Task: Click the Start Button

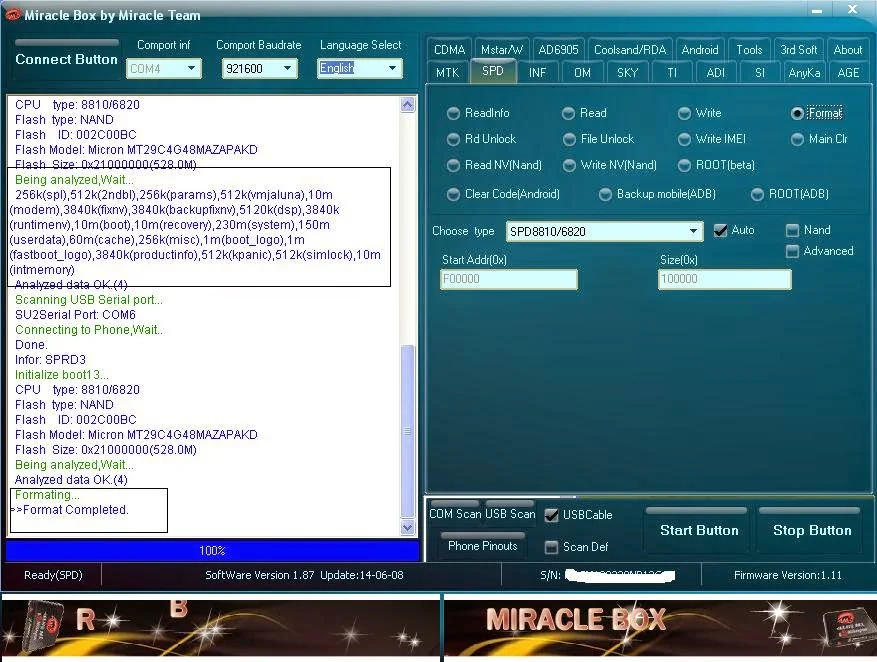Action: 699,530
